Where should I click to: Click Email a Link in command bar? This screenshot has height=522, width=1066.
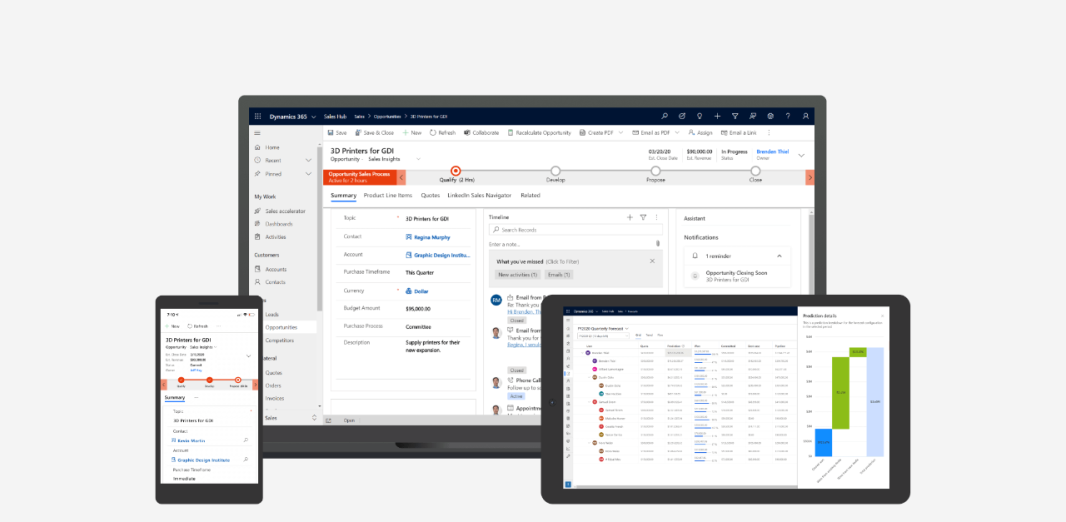738,133
